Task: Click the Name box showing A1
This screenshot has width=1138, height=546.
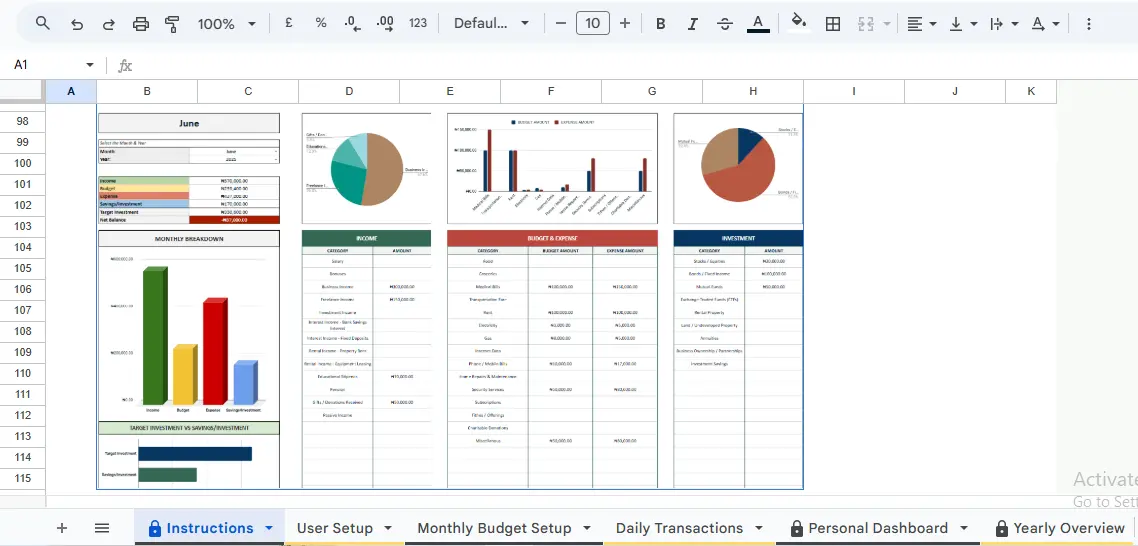Action: tap(53, 65)
